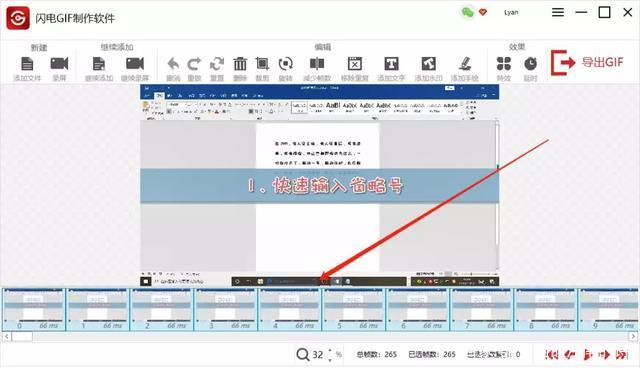Click the 添加文件 (add file) icon

[27, 64]
